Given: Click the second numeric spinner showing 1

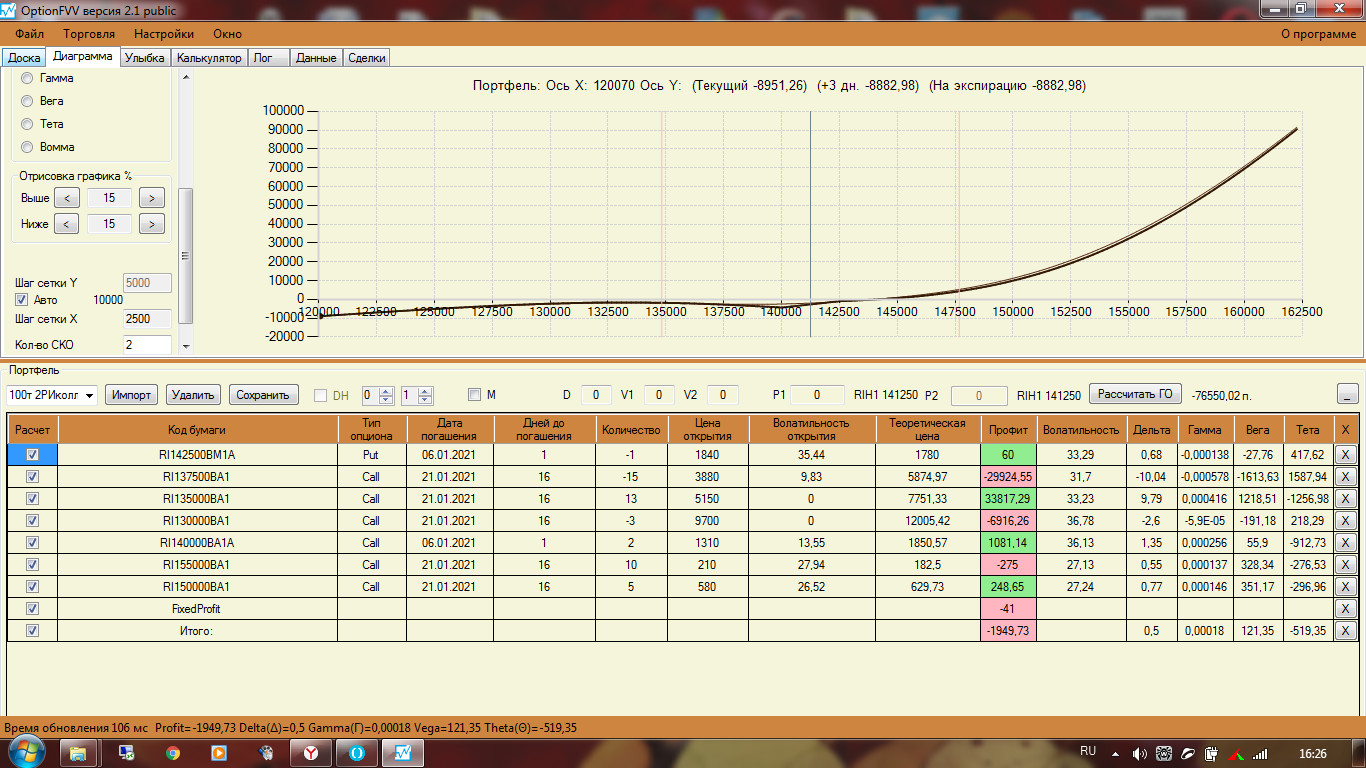Looking at the screenshot, I should pyautogui.click(x=417, y=395).
